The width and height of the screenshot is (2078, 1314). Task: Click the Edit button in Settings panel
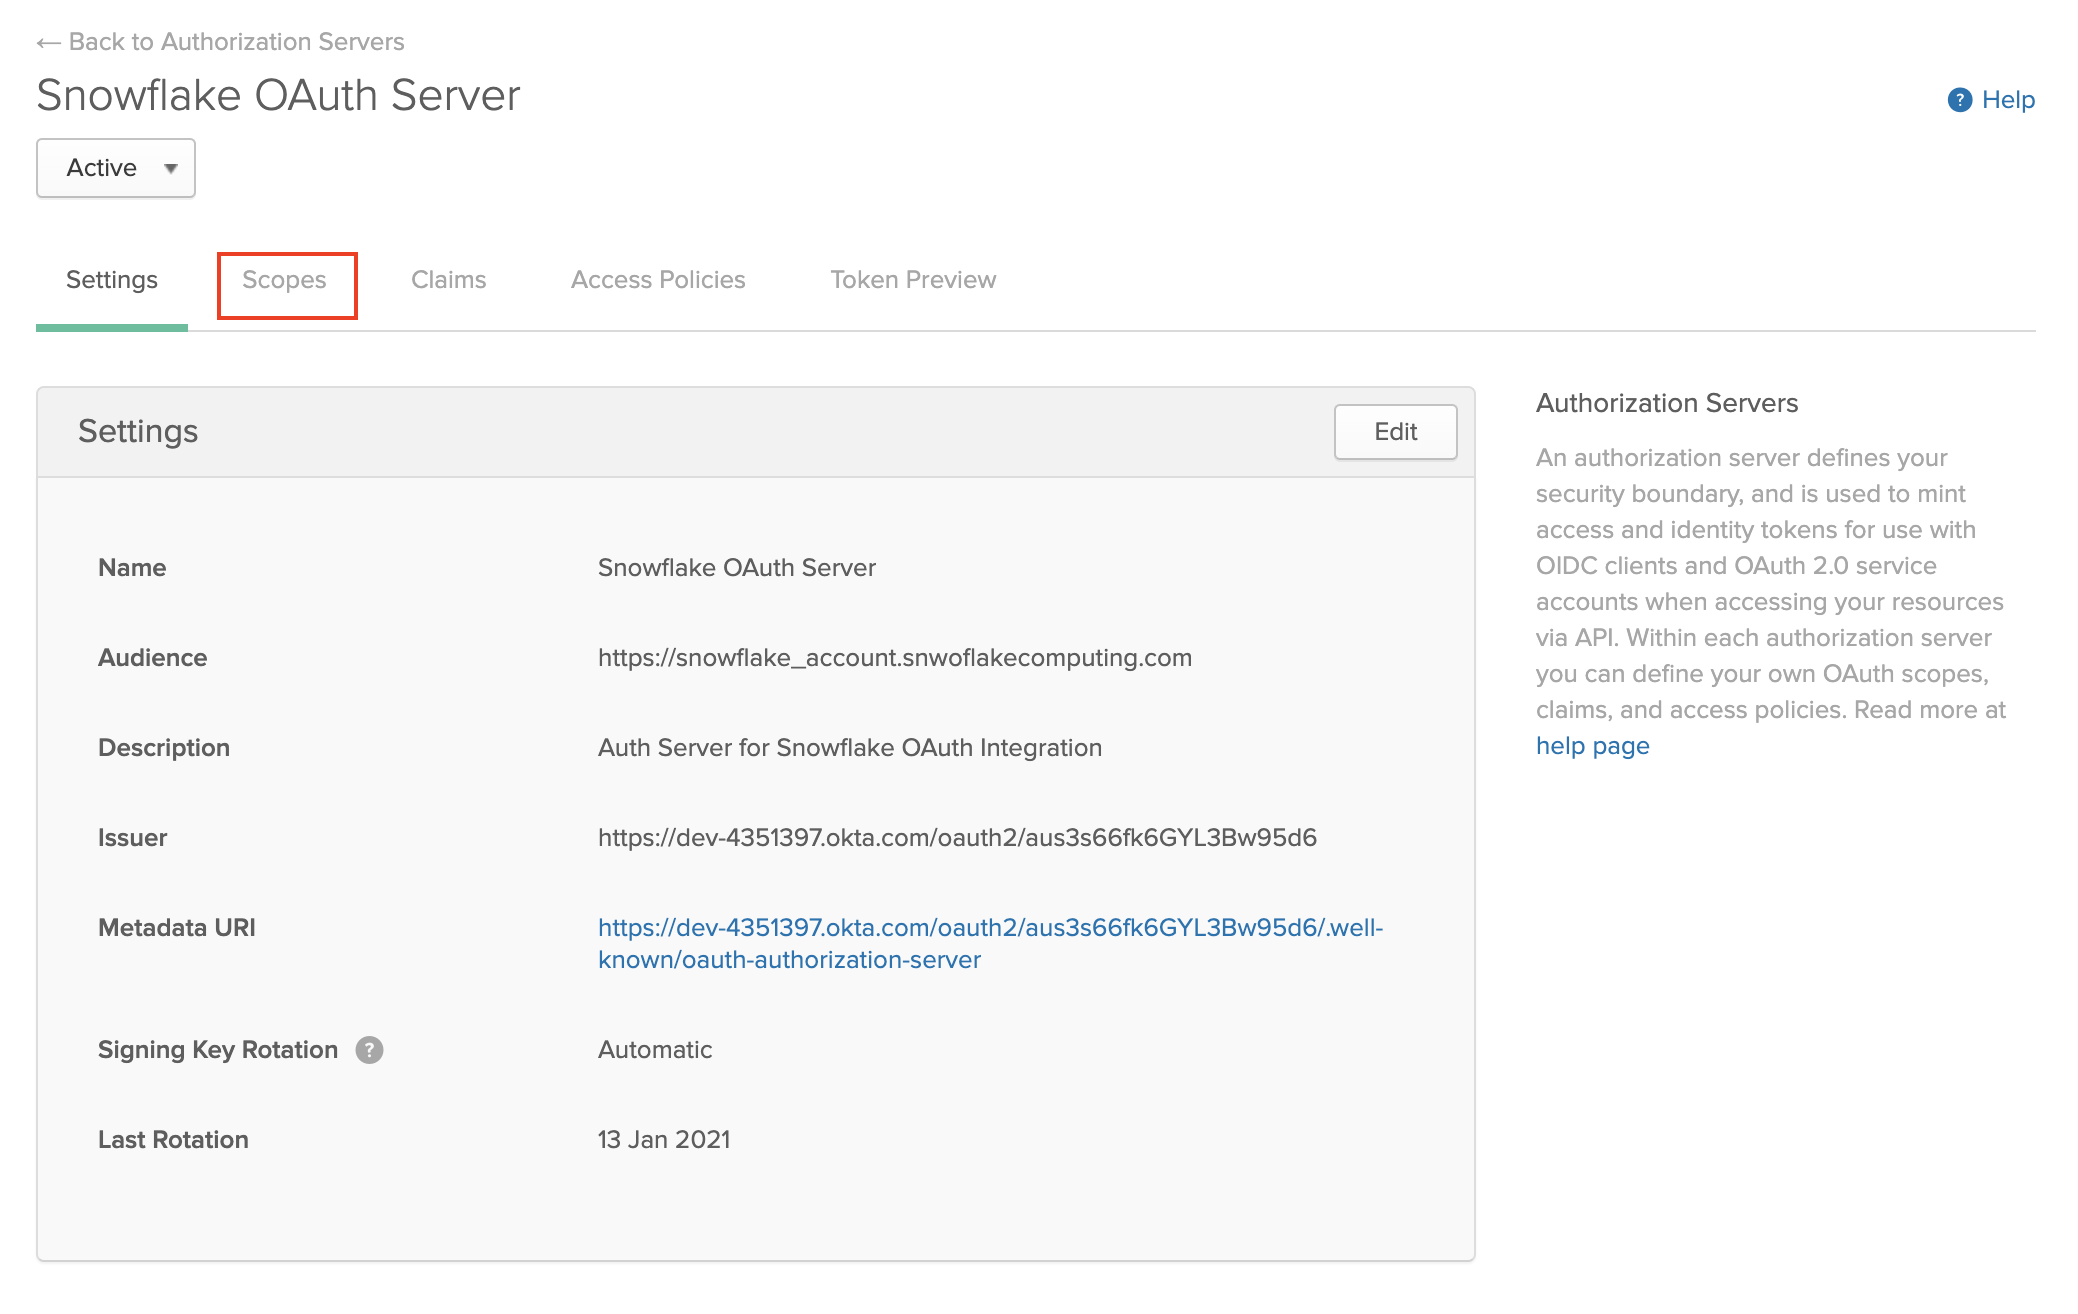click(x=1395, y=431)
